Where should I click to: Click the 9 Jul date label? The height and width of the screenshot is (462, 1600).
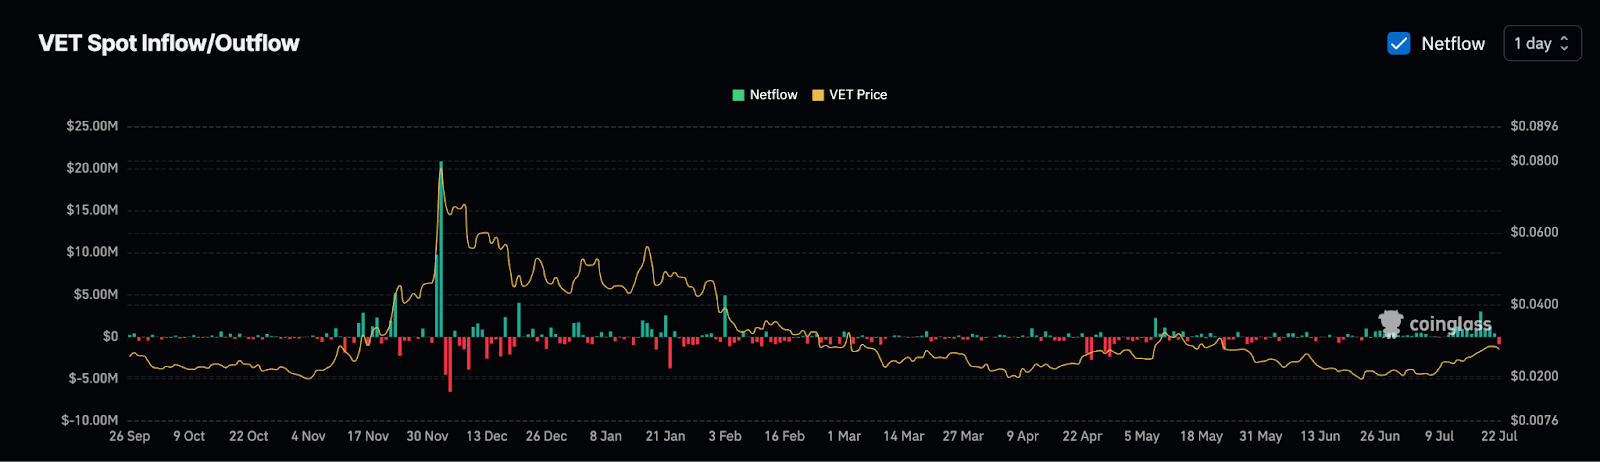[x=1440, y=436]
